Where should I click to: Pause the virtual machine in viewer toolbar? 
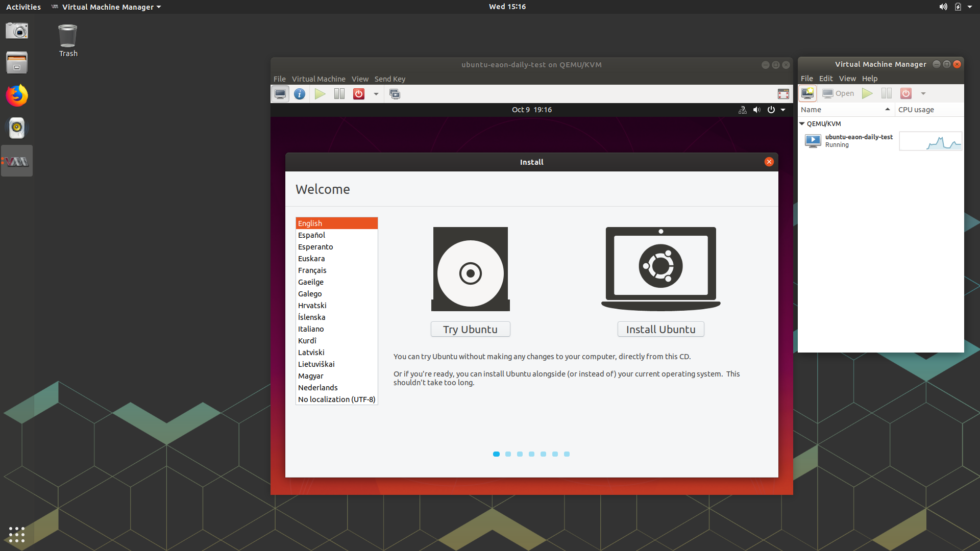(x=339, y=94)
